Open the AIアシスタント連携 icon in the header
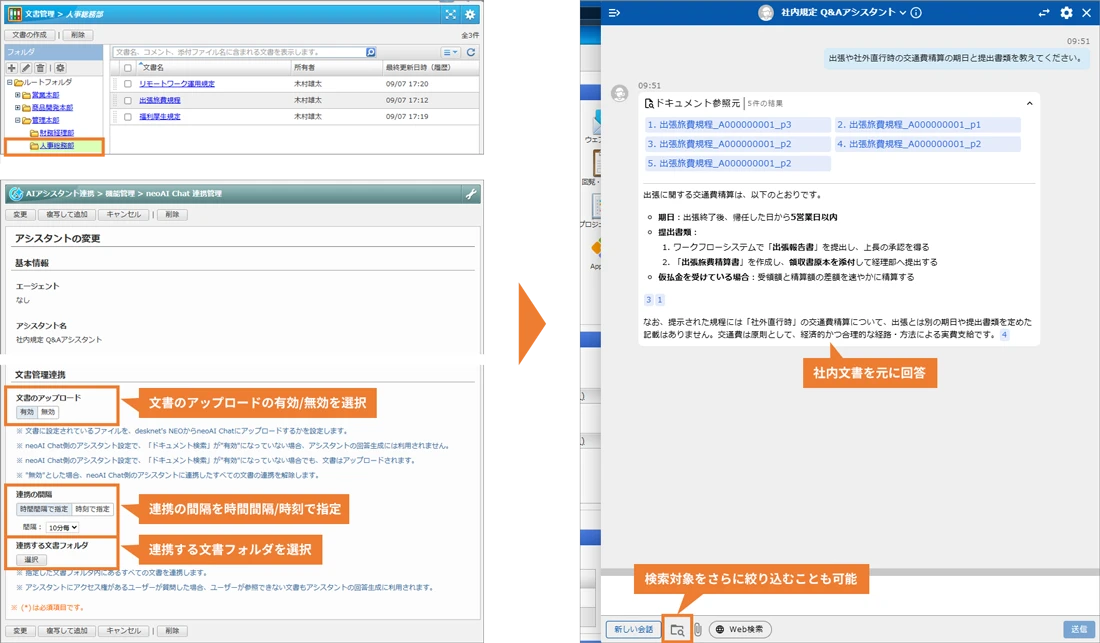1100x643 pixels. [x=15, y=194]
